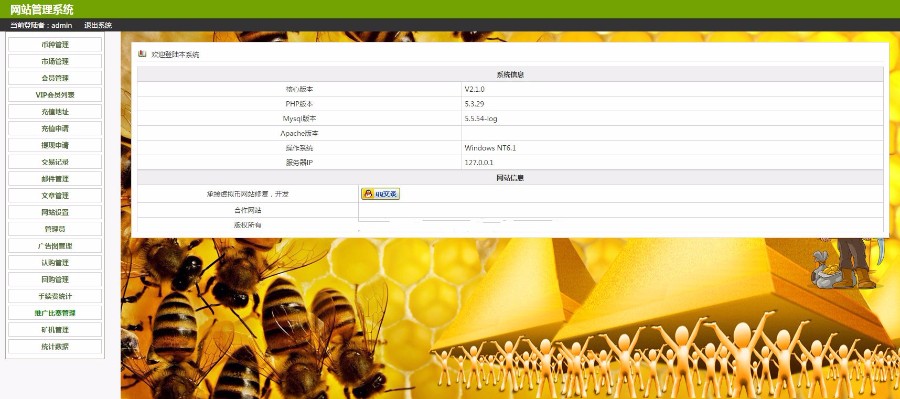Viewport: 900px width, 399px height.
Task: Open 网站设置 in the sidebar
Action: tap(55, 212)
